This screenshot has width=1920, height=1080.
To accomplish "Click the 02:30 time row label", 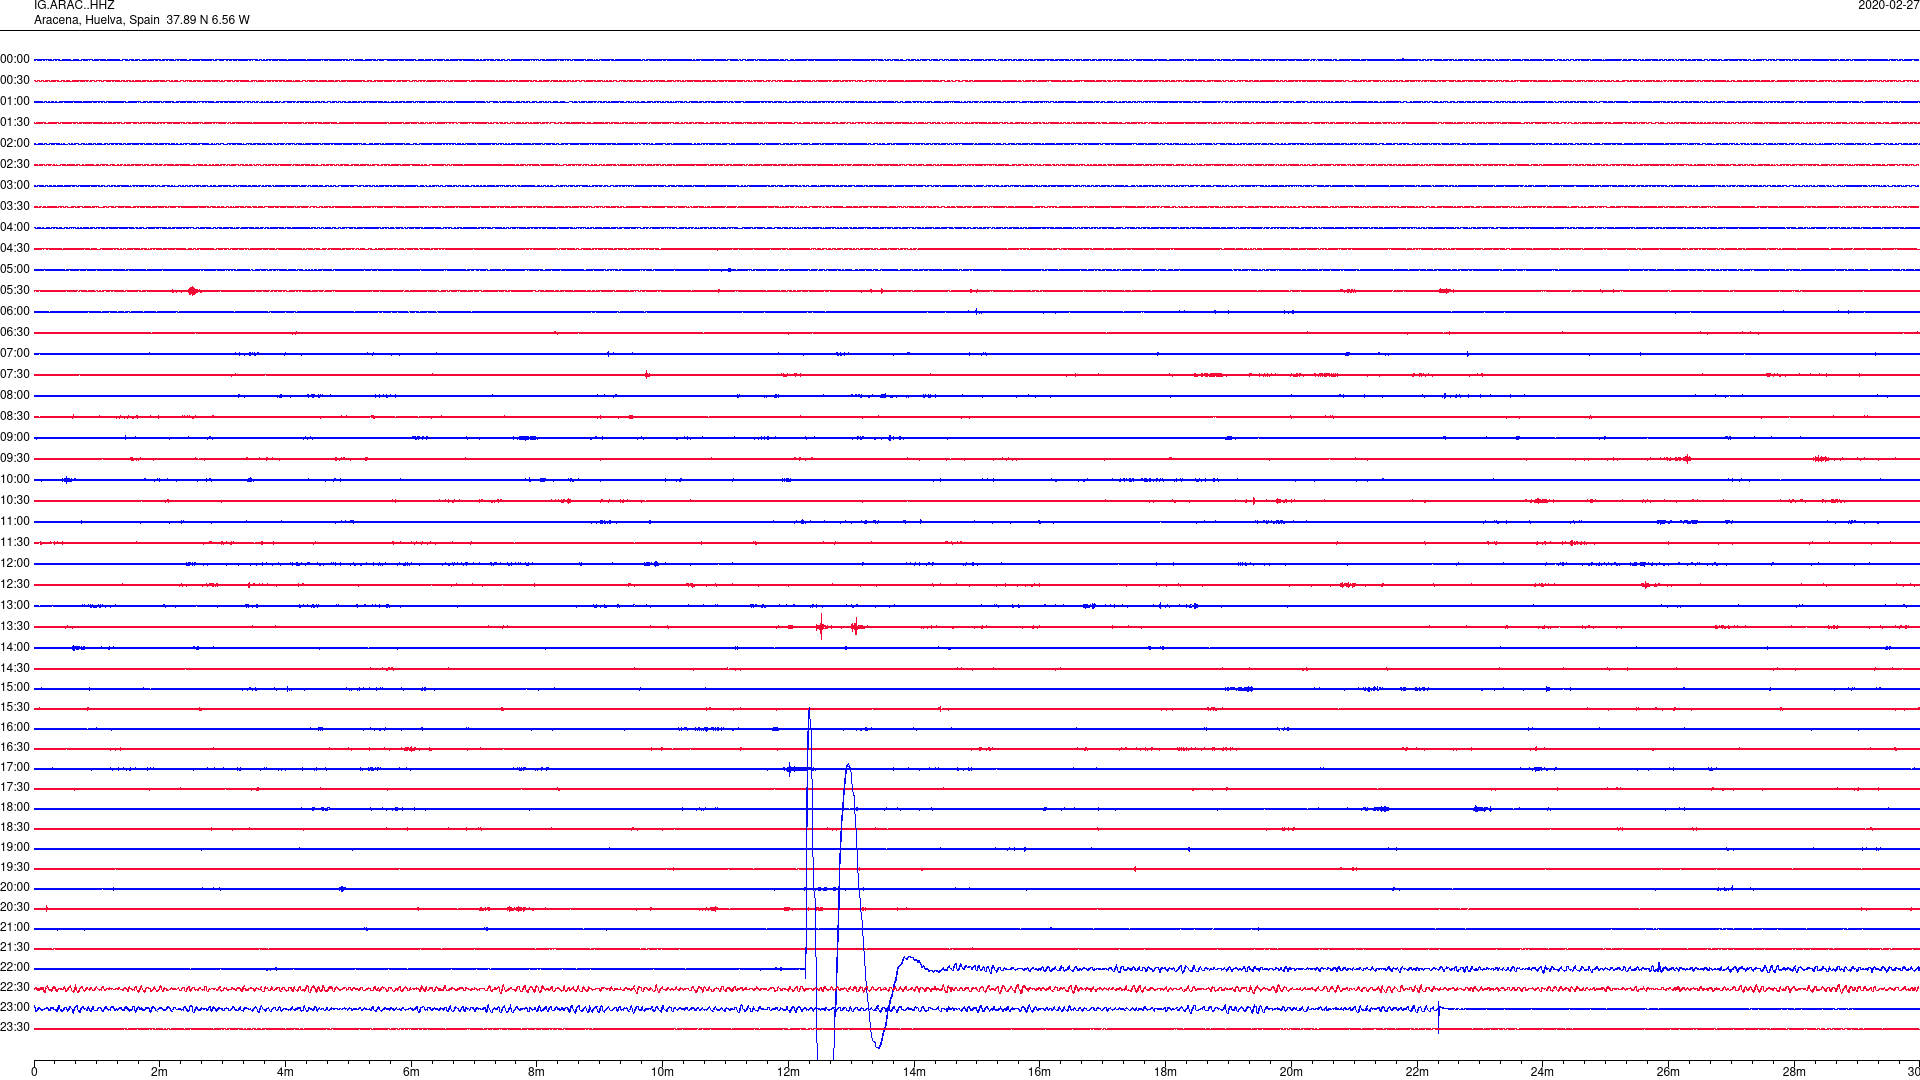I will point(15,164).
